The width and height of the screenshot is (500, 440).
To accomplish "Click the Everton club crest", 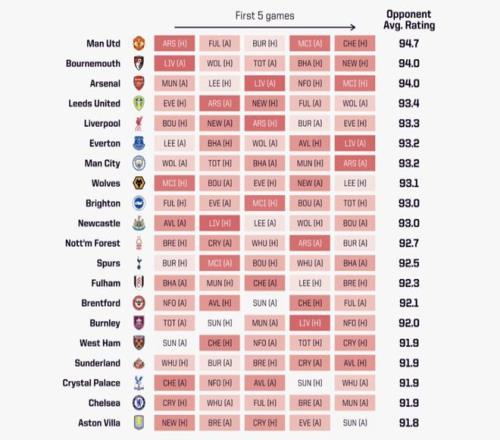I will [x=139, y=143].
